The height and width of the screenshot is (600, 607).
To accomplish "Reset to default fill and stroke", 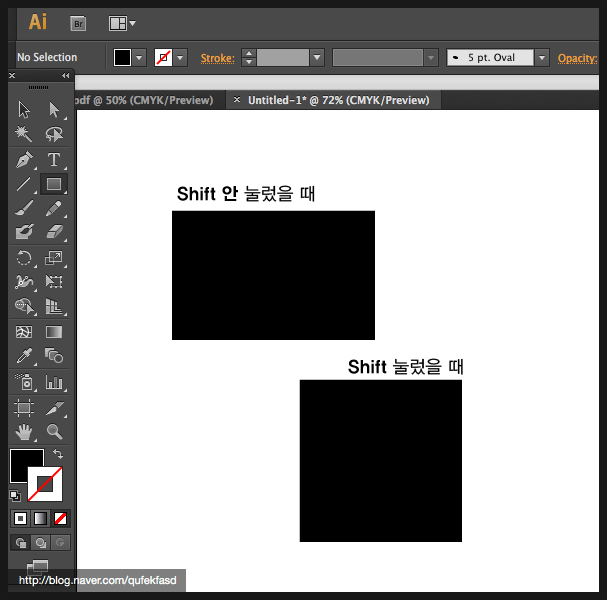I will click(15, 495).
